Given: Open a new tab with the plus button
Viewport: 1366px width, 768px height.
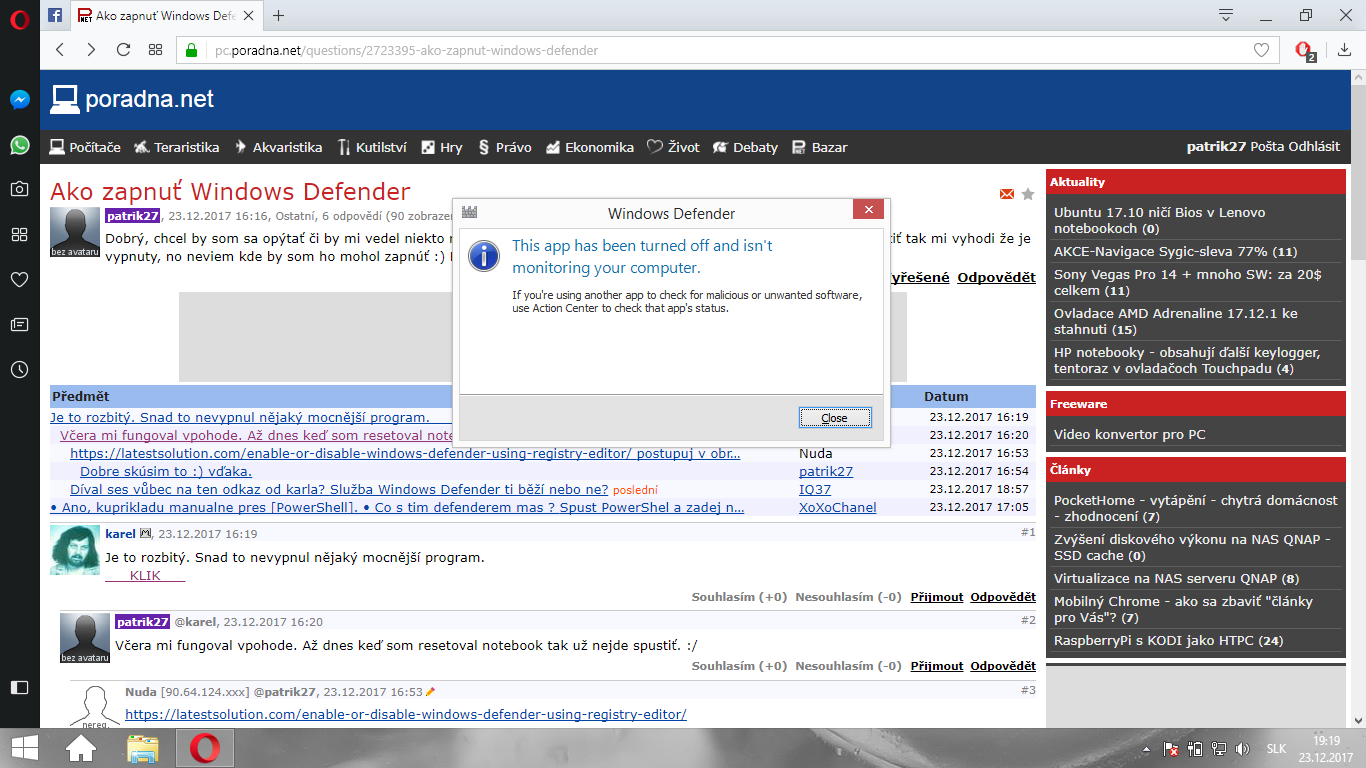Looking at the screenshot, I should 279,15.
